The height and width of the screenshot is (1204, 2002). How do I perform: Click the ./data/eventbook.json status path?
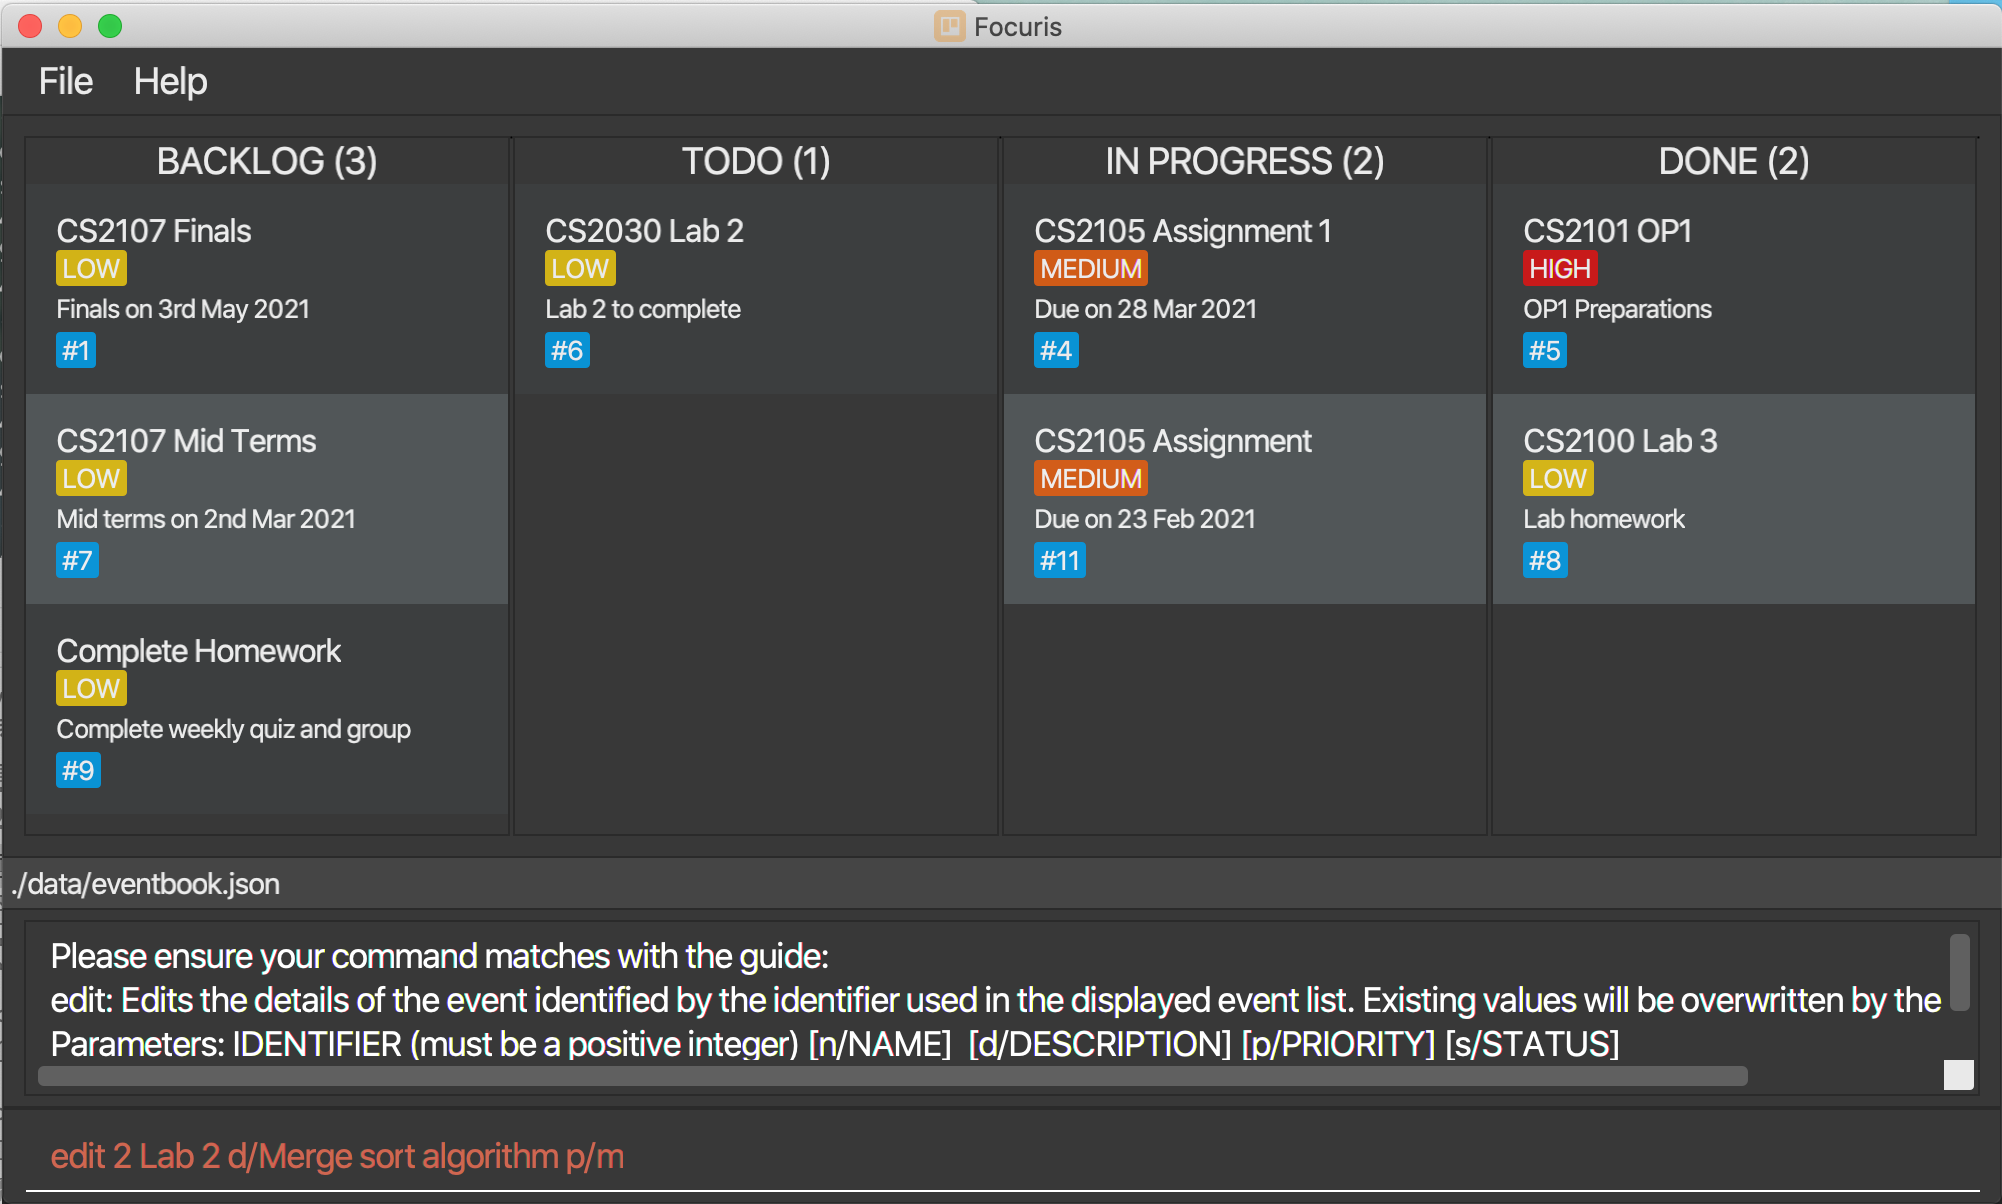pyautogui.click(x=146, y=885)
